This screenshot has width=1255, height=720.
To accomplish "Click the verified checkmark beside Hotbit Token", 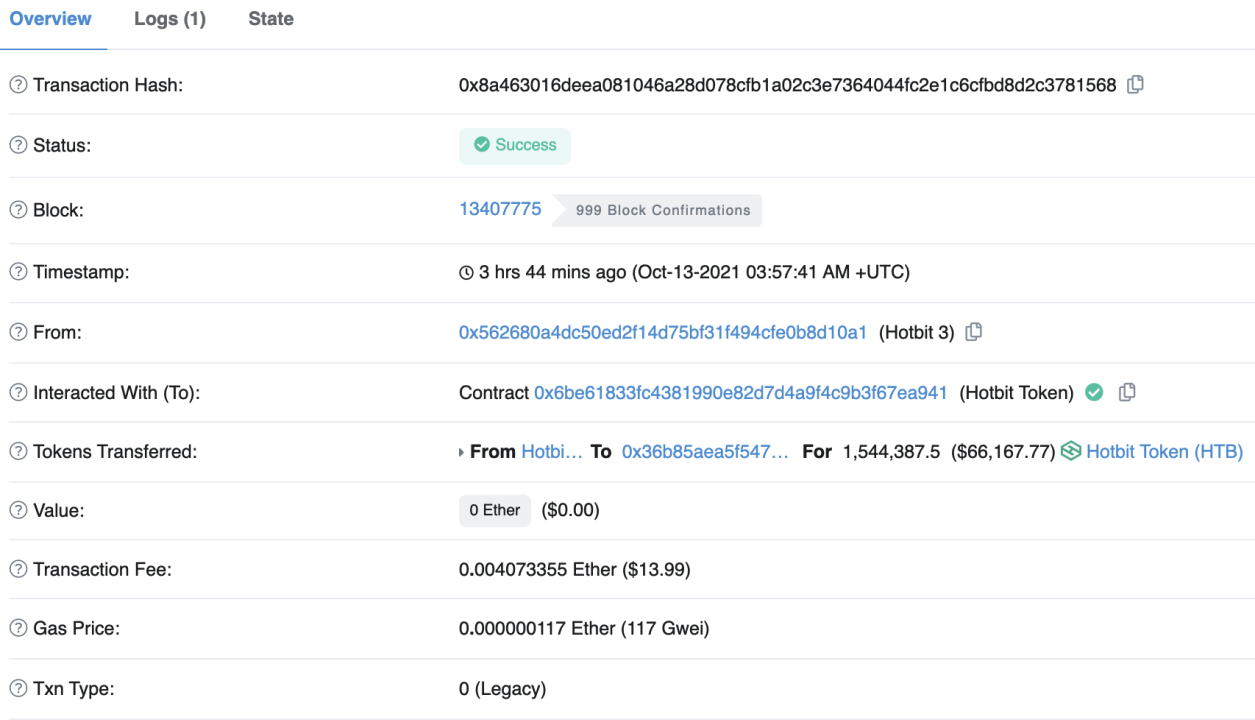I will coord(1094,393).
